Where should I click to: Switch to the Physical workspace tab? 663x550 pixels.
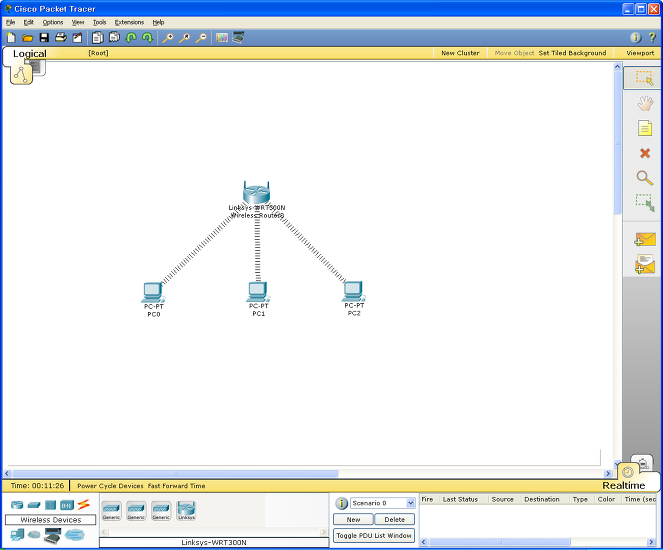point(37,68)
